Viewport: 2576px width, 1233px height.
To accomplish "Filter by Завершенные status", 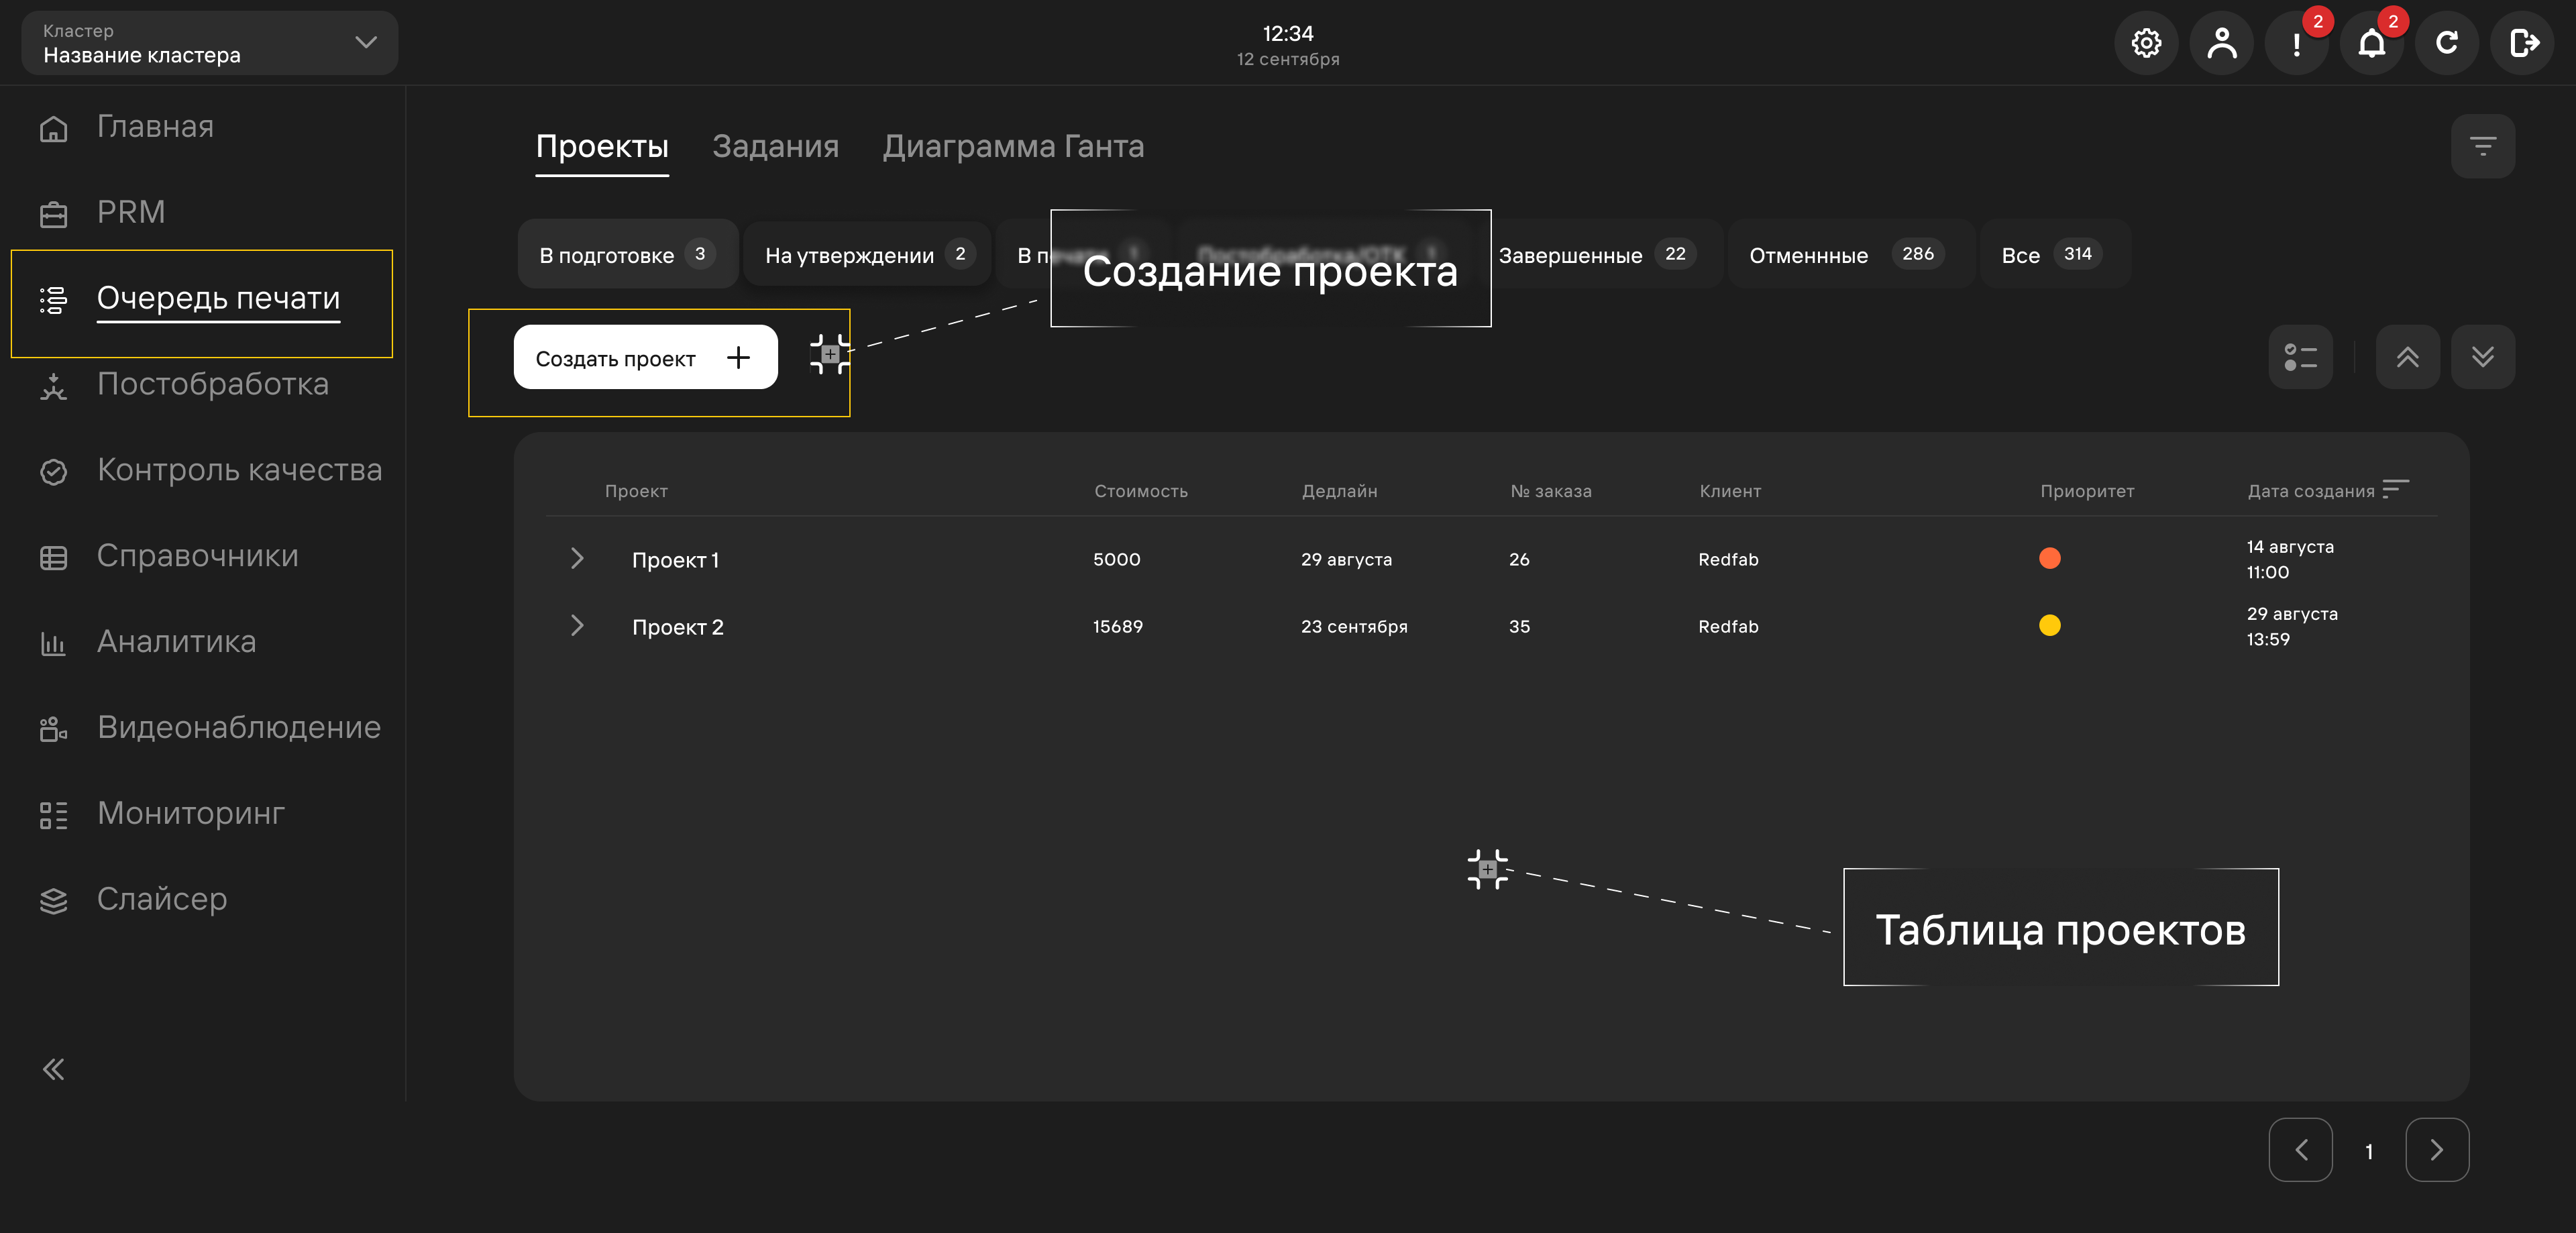I will 1598,254.
